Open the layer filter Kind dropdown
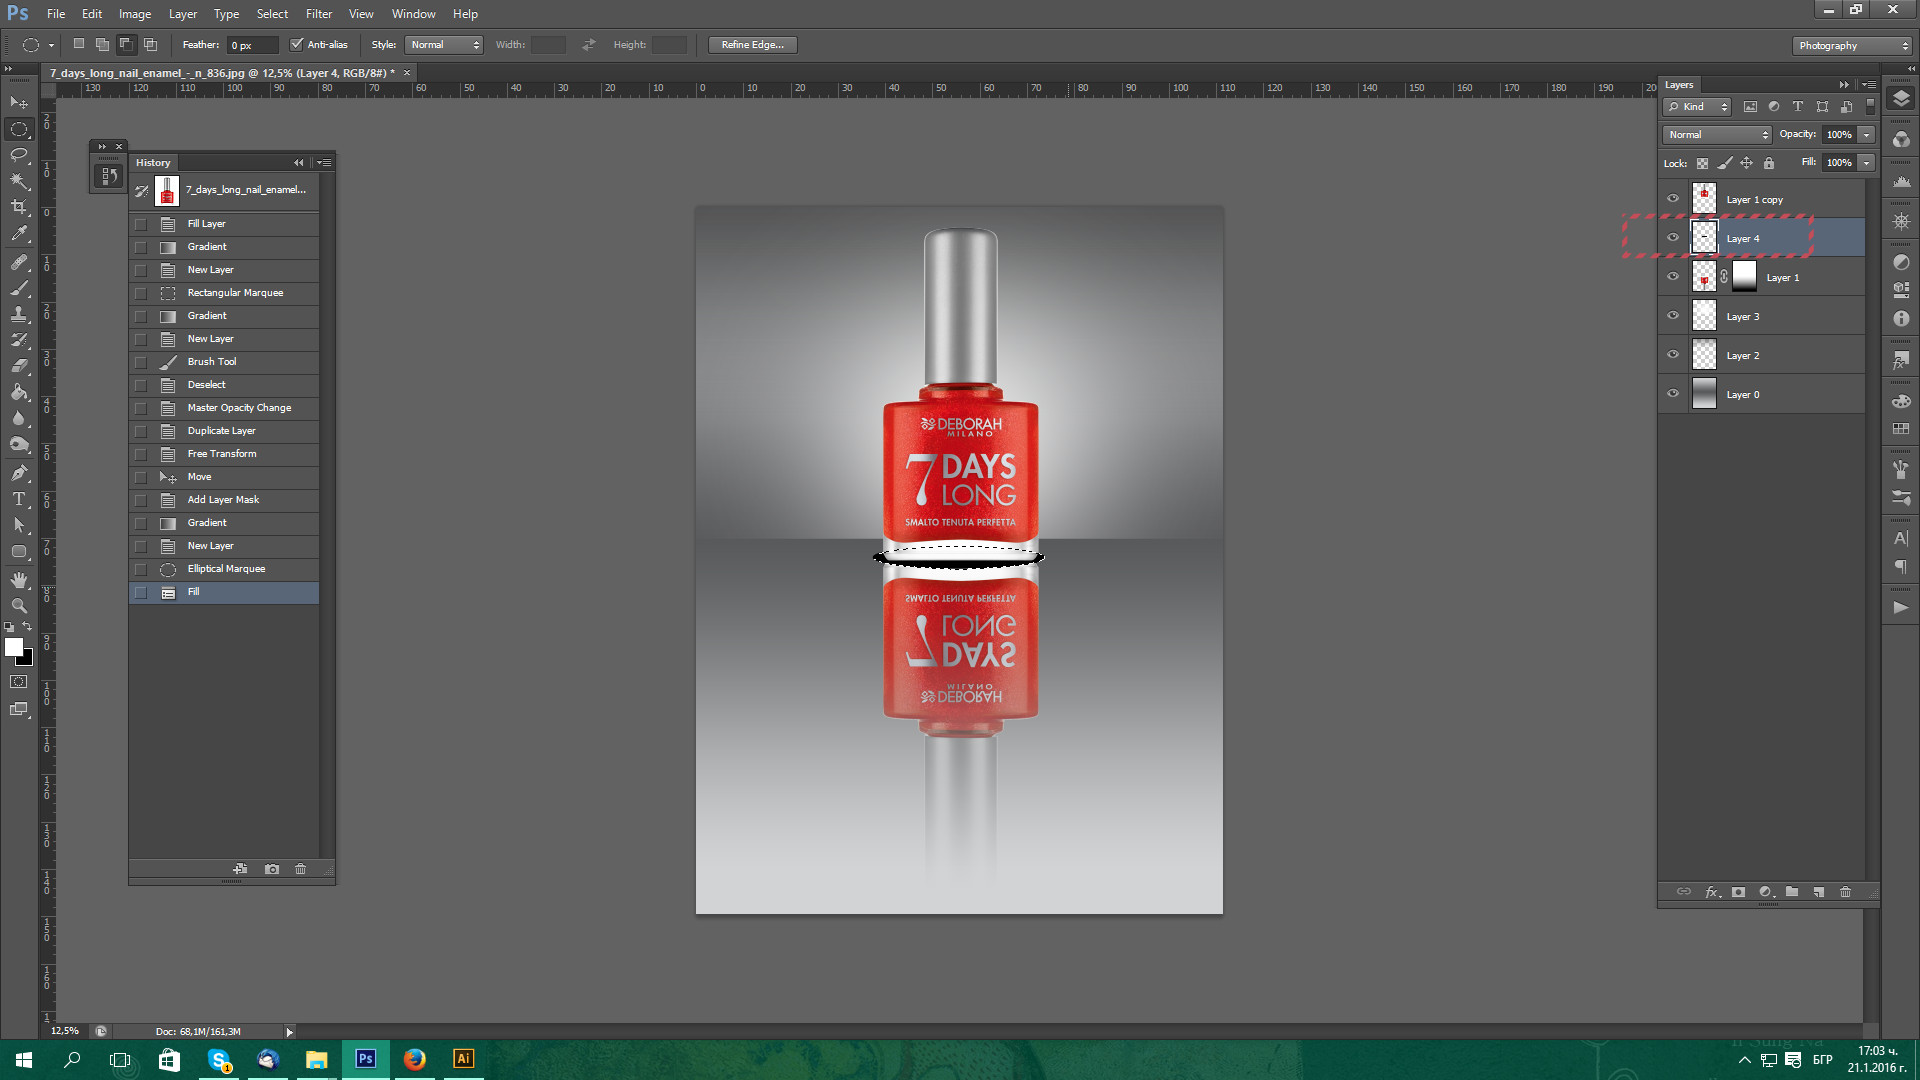The width and height of the screenshot is (1920, 1080). coord(1697,107)
